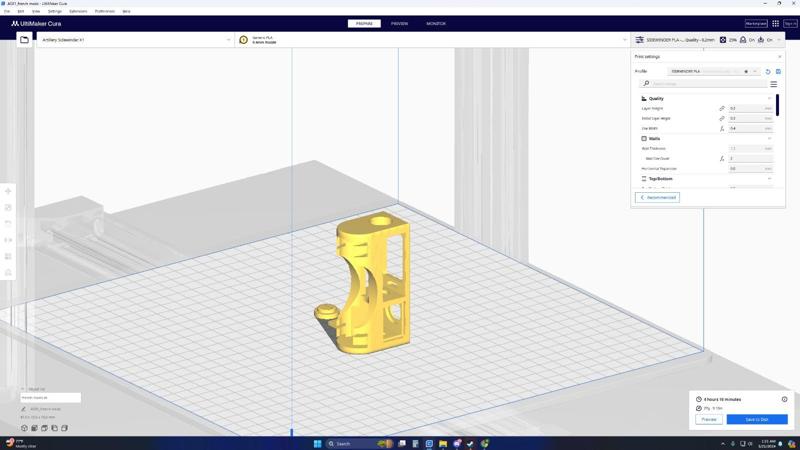
Task: Click the Sign in button
Action: point(790,23)
